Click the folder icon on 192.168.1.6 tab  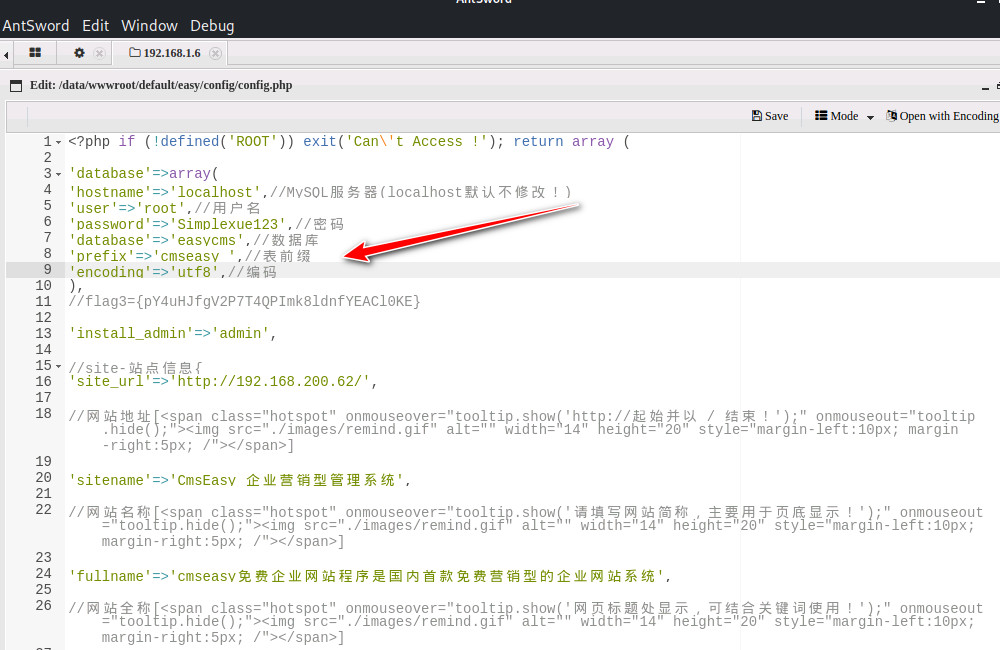pos(134,53)
